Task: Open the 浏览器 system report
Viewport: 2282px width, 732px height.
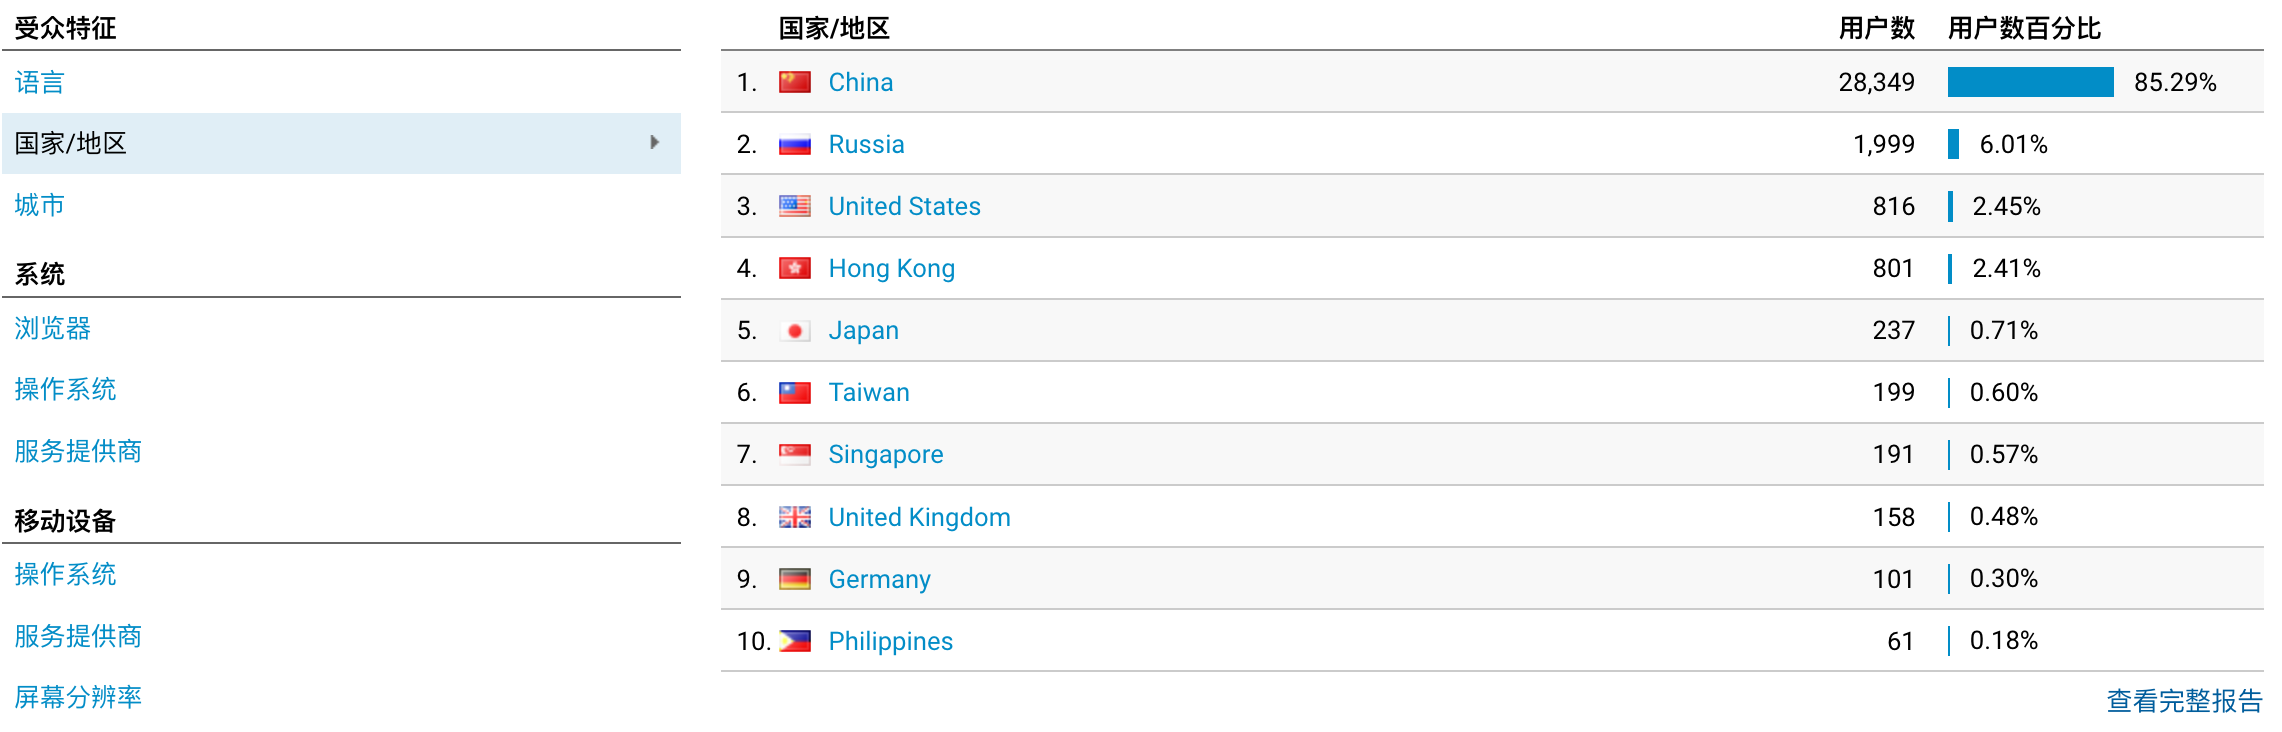Action: (x=53, y=328)
